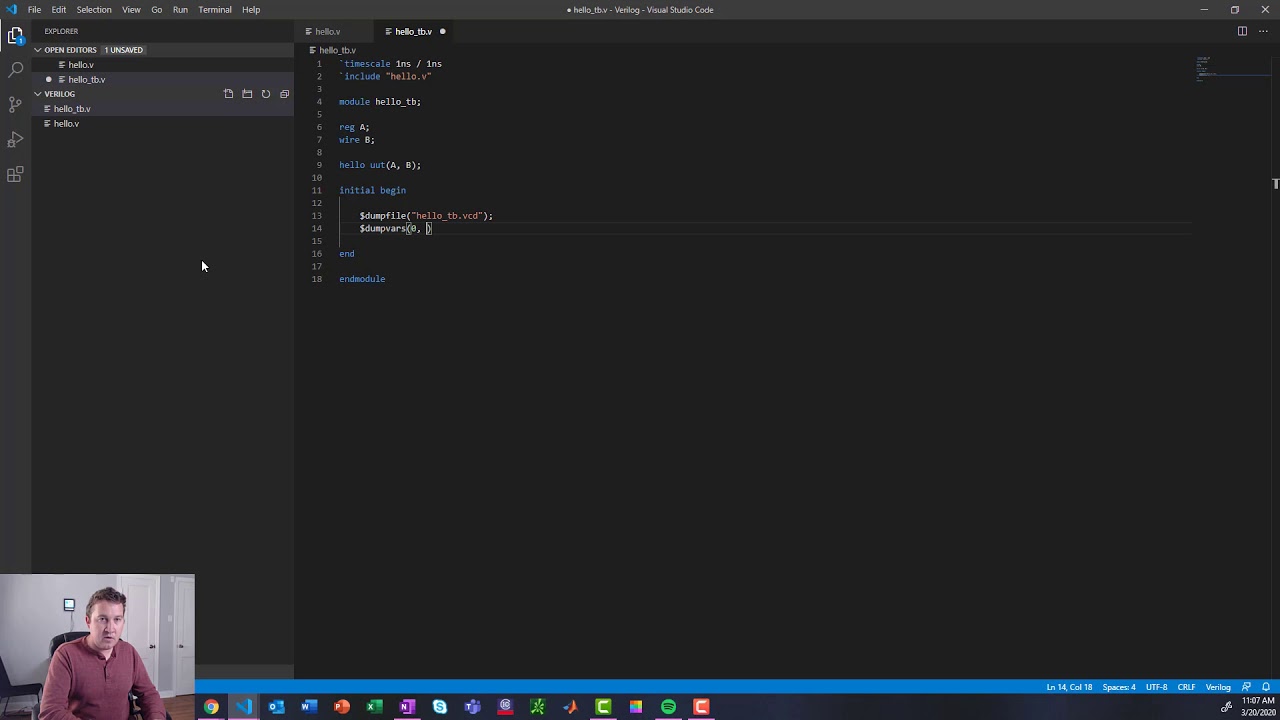Click line number 9 in the gutter

click(x=319, y=165)
